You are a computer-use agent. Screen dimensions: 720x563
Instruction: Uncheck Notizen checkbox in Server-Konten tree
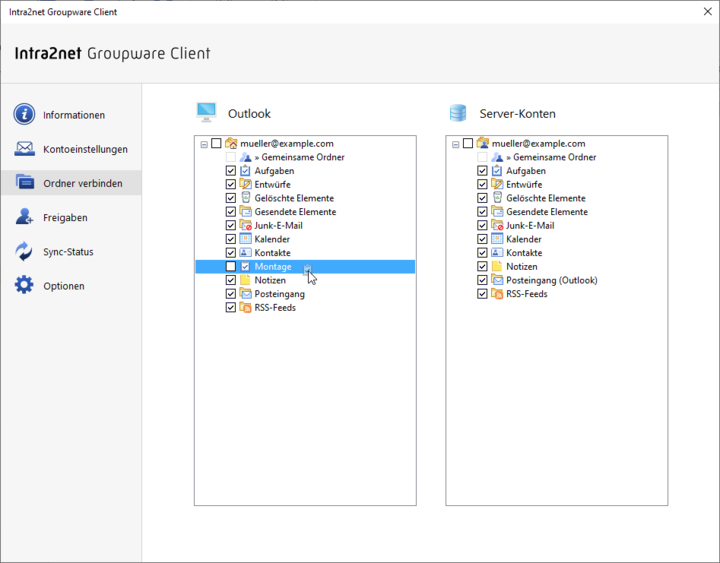click(482, 266)
